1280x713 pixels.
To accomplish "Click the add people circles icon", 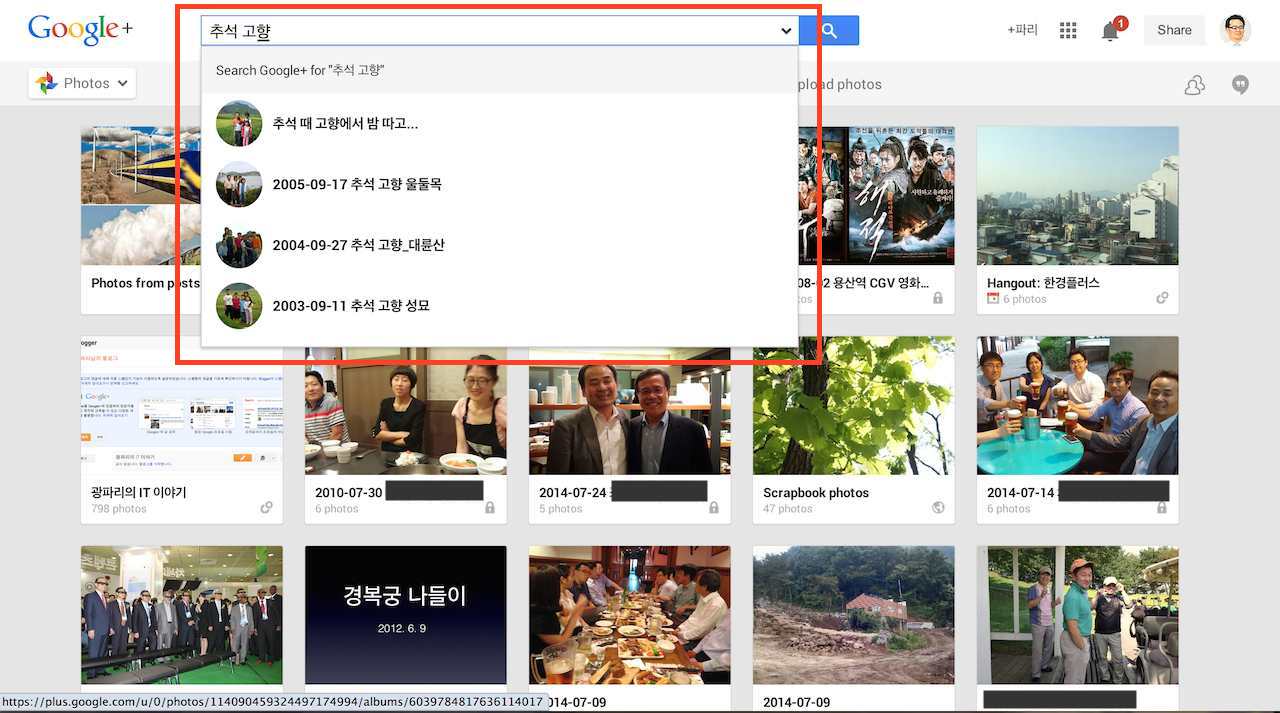I will click(x=1194, y=85).
